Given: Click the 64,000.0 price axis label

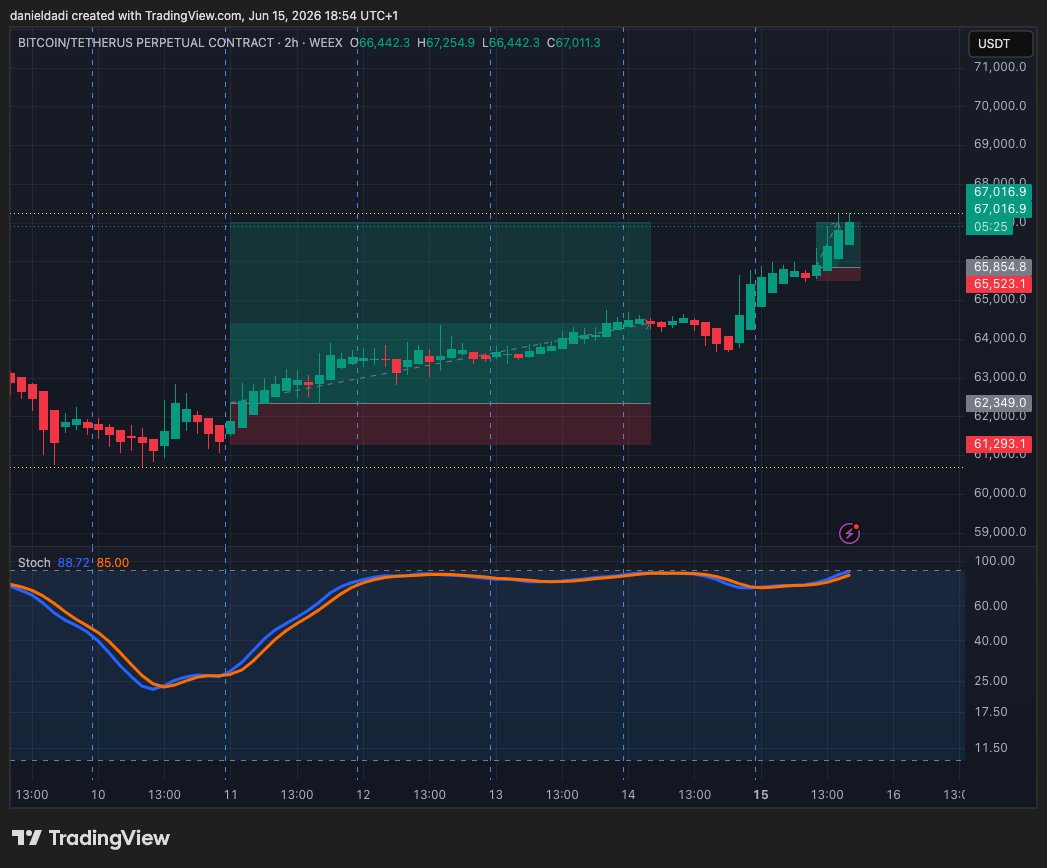Looking at the screenshot, I should coord(1000,338).
